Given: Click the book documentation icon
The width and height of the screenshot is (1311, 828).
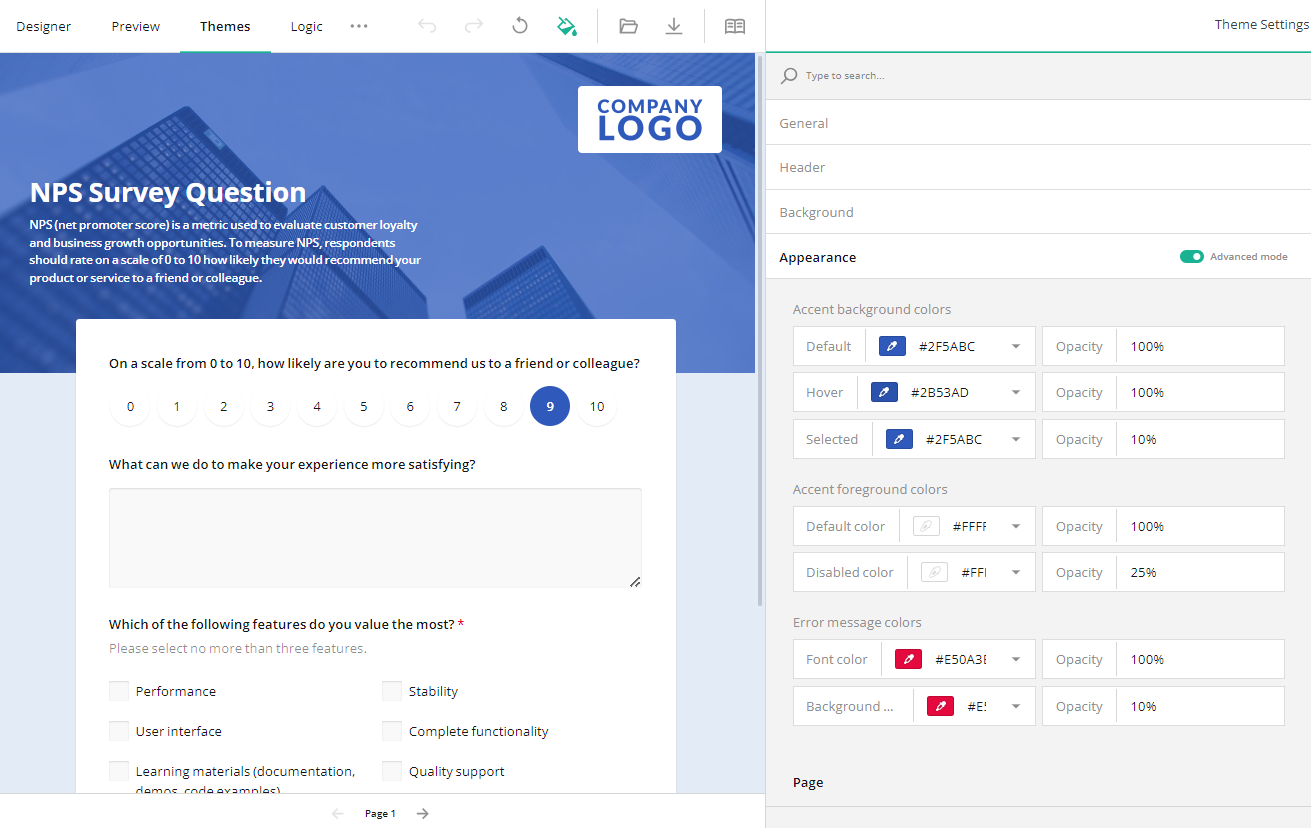Looking at the screenshot, I should [x=734, y=25].
